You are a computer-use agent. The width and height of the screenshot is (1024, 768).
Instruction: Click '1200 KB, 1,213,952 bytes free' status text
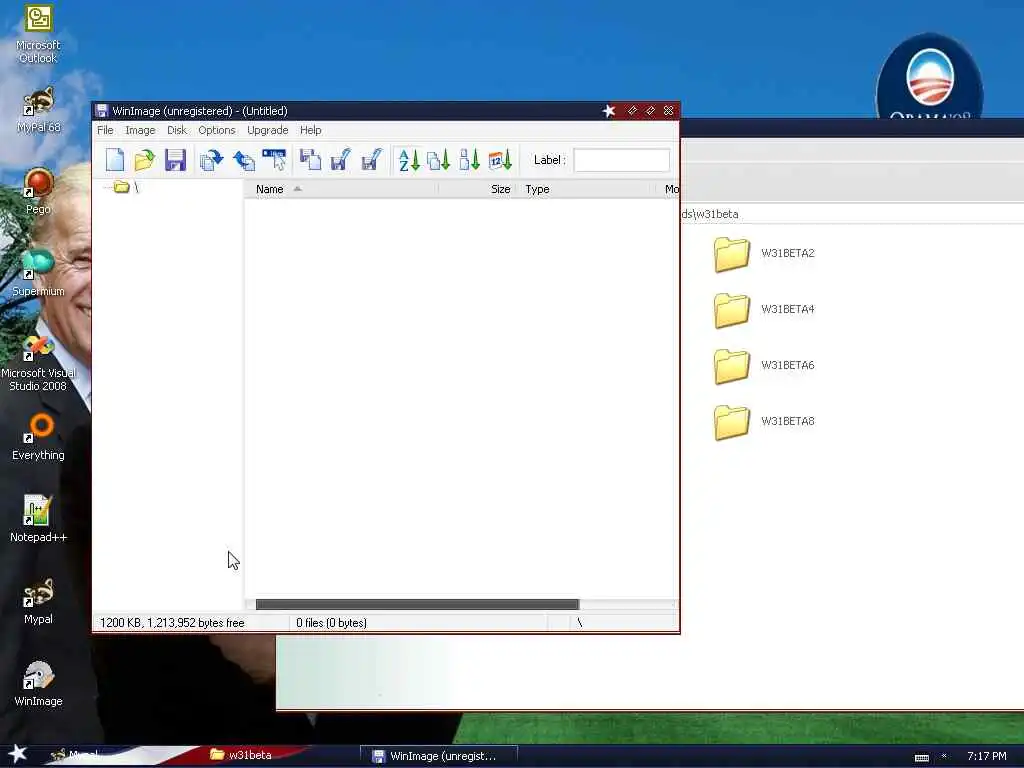tap(172, 623)
